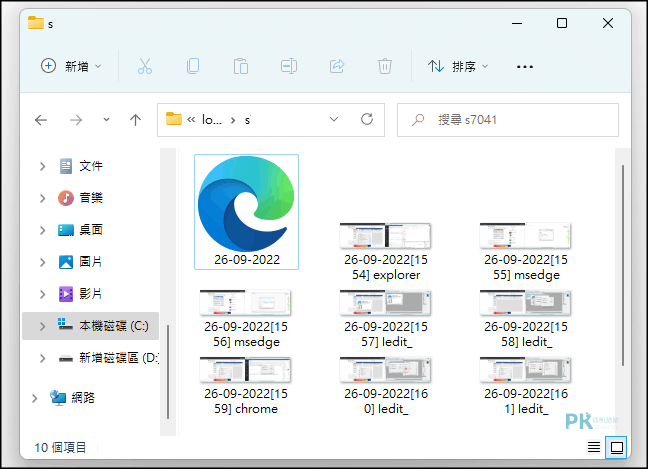Click the lo... breadcrumb in address bar
Image resolution: width=648 pixels, height=469 pixels.
pos(212,120)
